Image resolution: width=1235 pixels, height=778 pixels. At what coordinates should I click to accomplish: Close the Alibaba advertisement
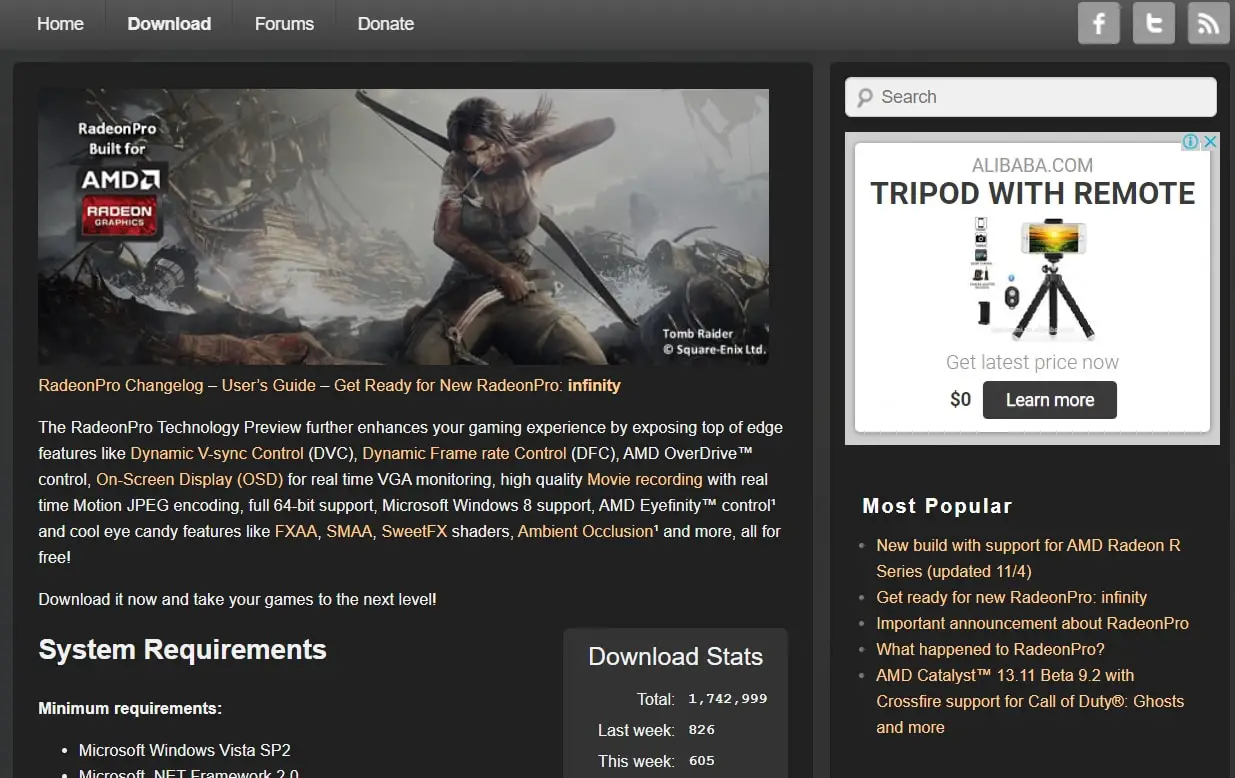click(x=1210, y=142)
